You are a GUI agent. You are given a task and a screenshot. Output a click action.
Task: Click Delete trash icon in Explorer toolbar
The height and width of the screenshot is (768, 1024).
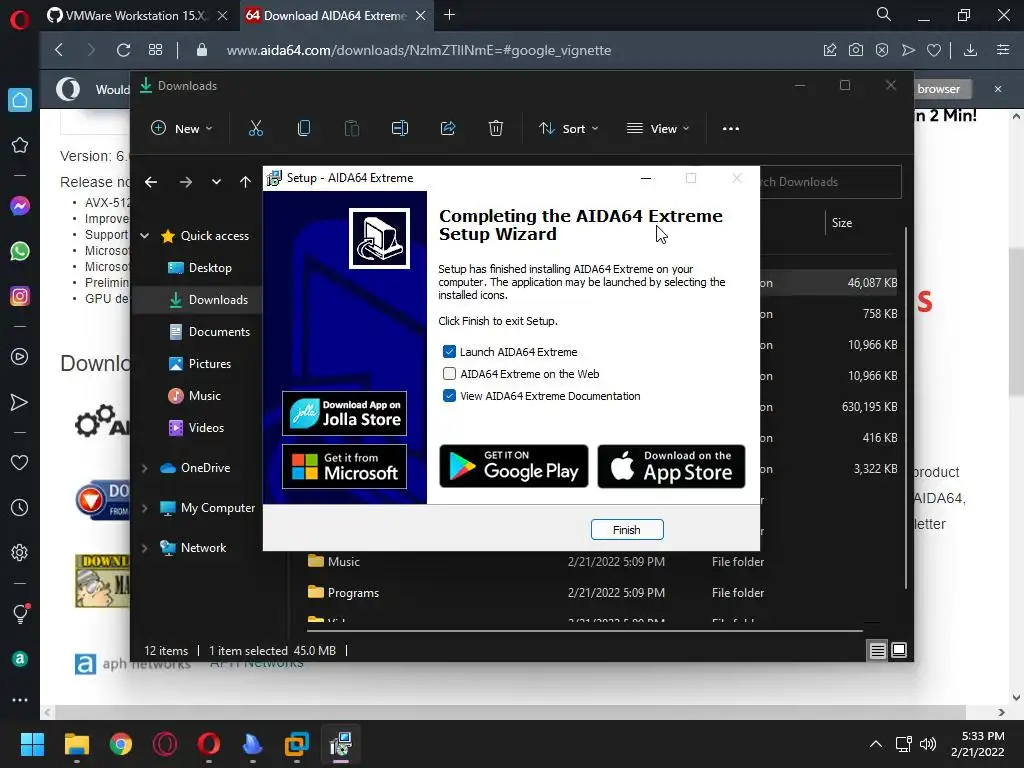pos(496,129)
